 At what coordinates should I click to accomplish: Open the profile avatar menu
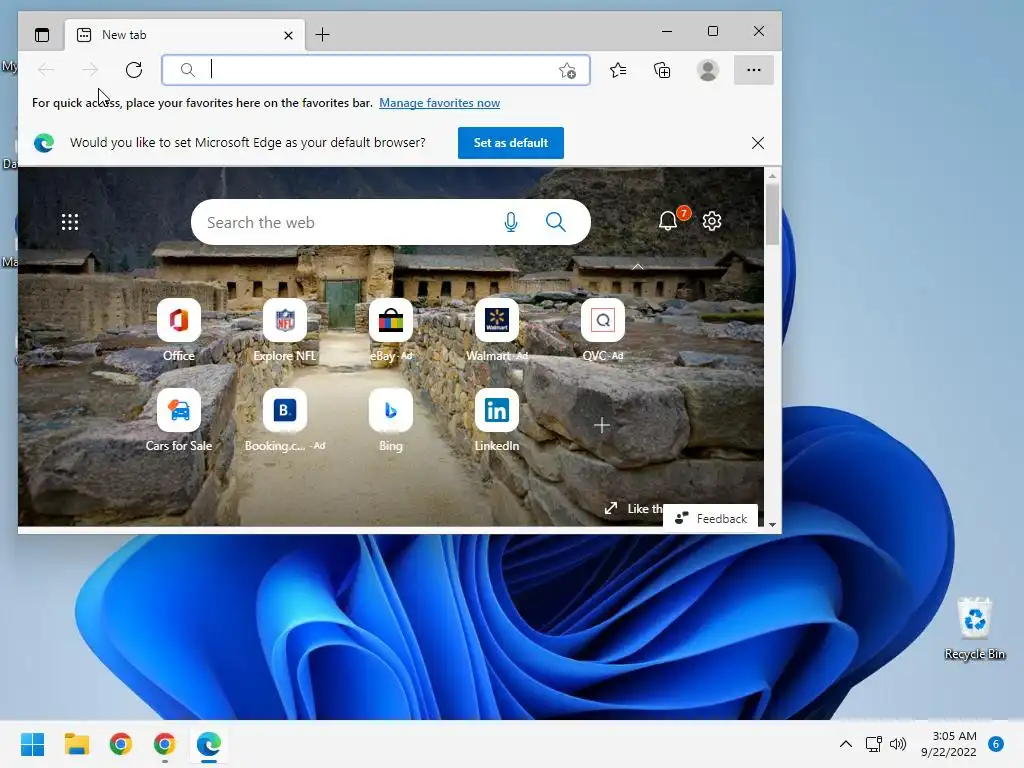708,70
